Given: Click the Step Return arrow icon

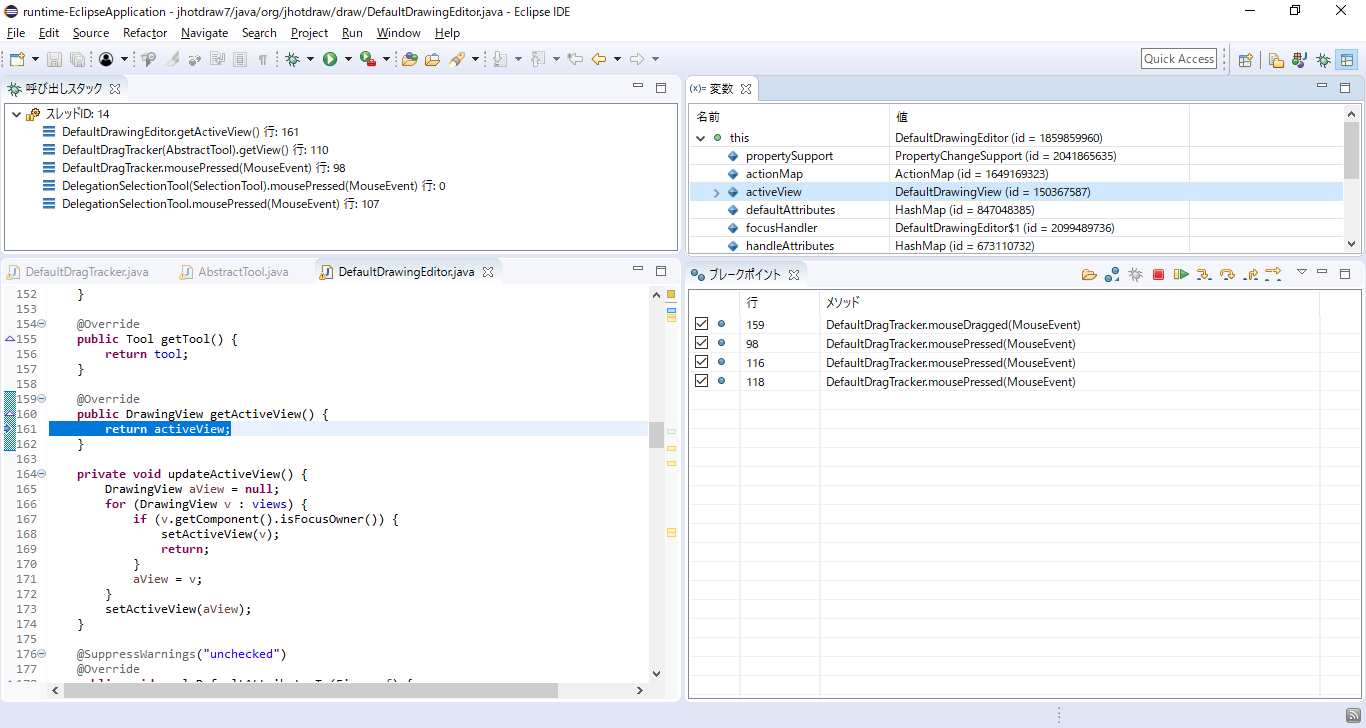Looking at the screenshot, I should pos(1250,274).
